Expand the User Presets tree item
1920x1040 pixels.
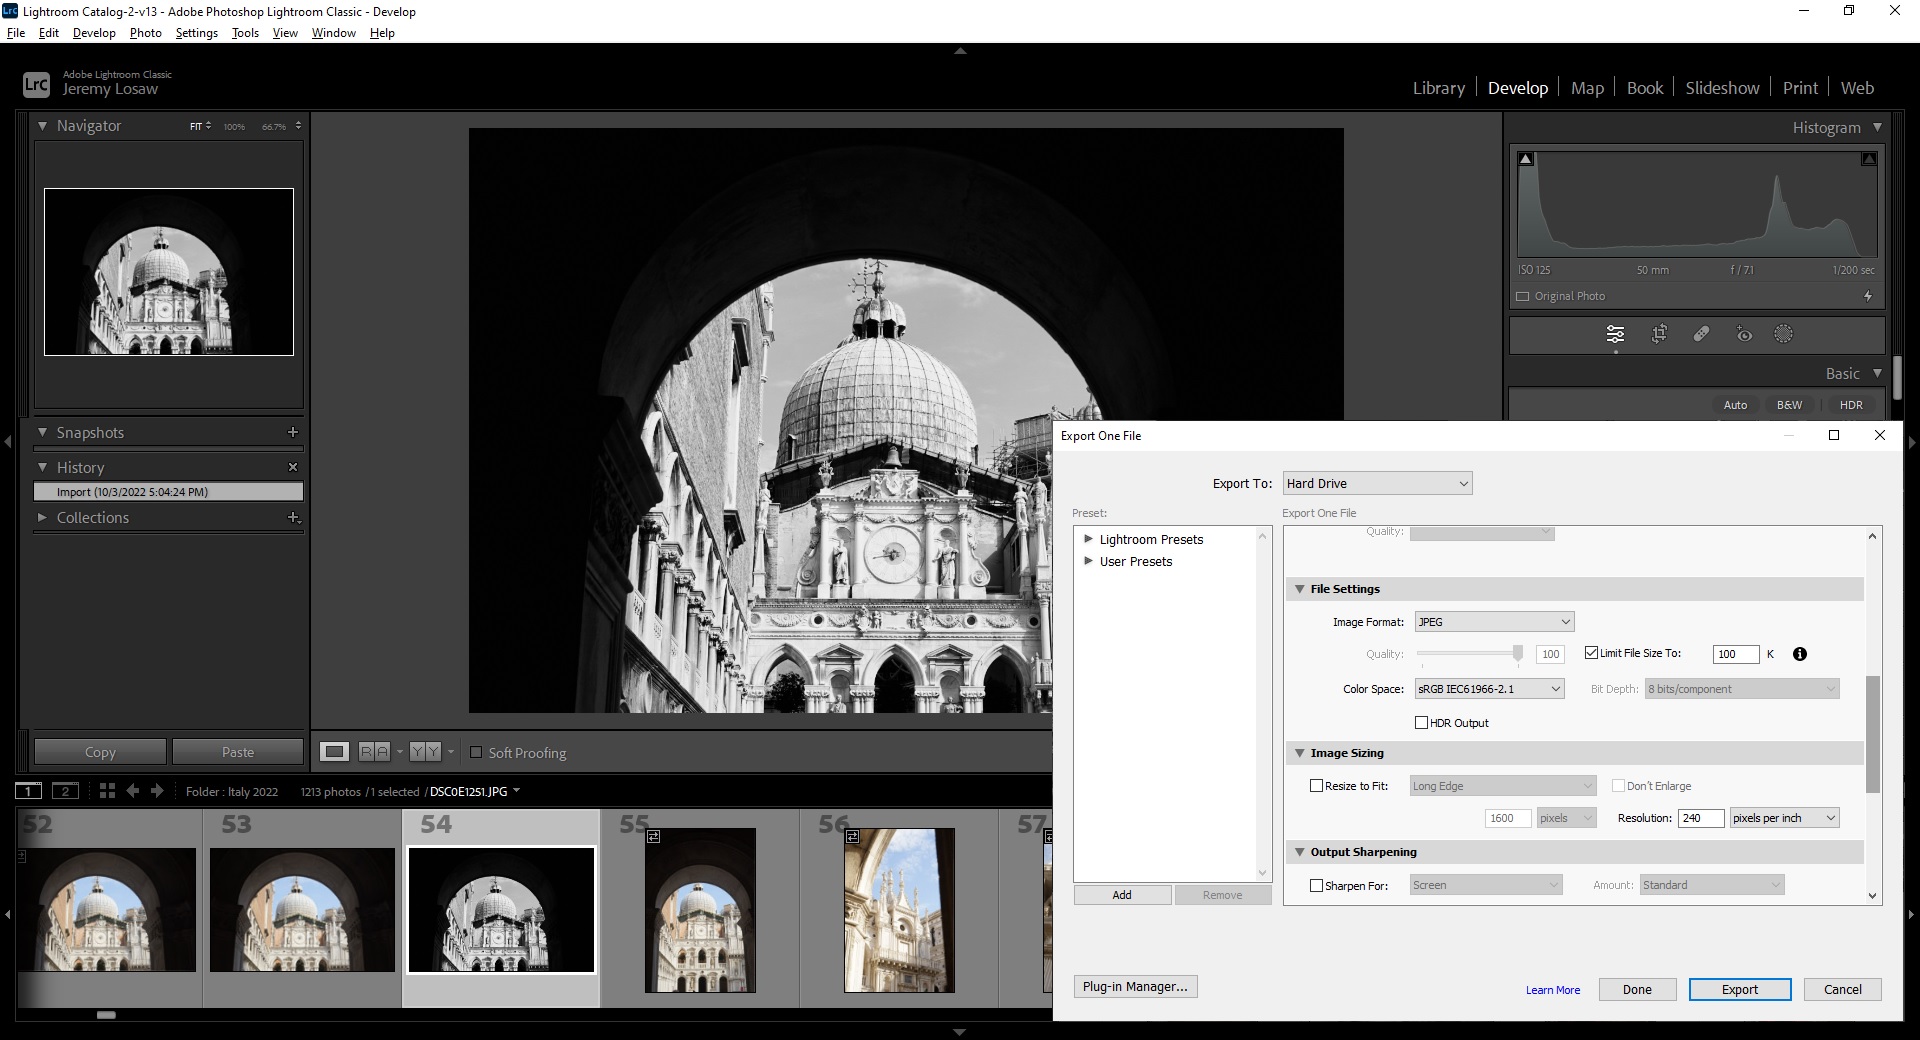[1088, 561]
